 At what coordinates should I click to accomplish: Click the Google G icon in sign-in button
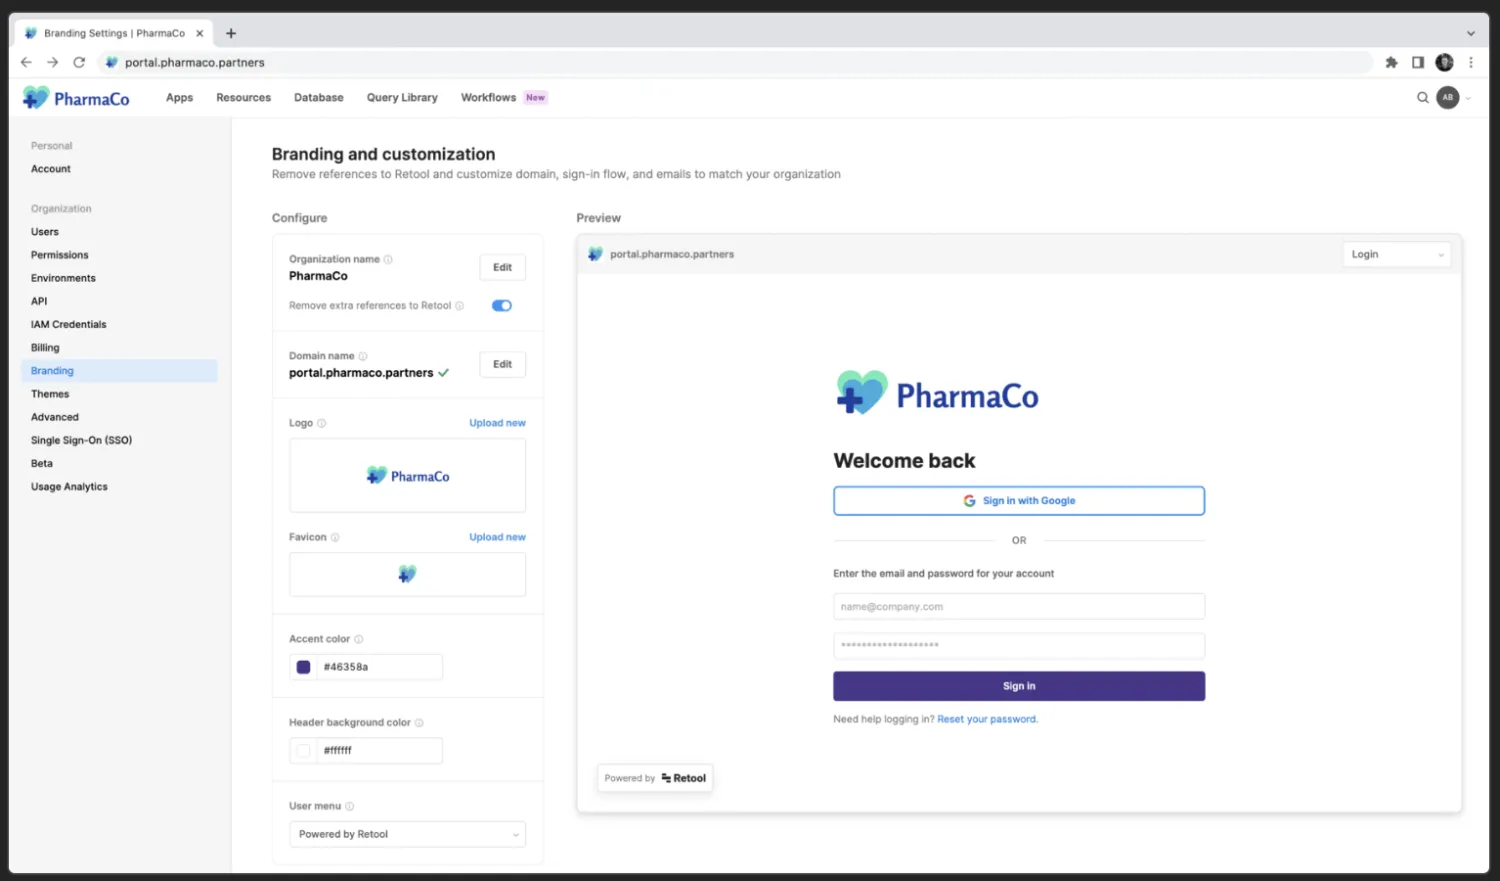click(x=969, y=501)
